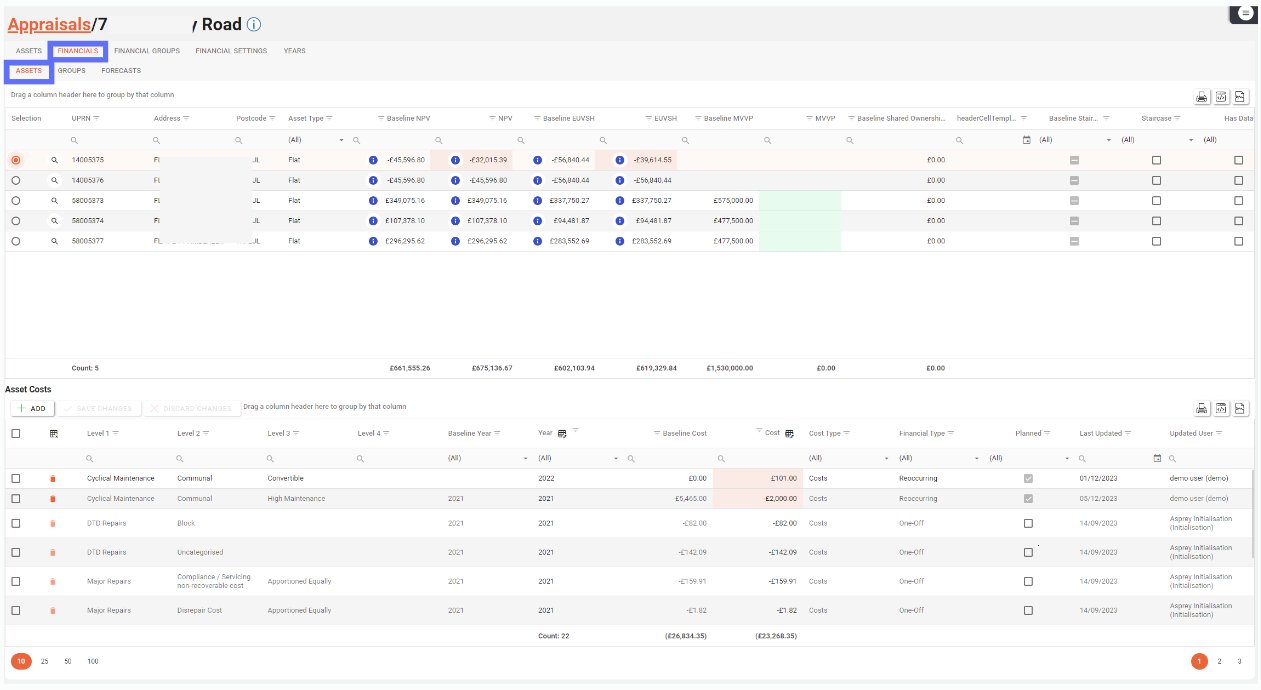Go to page 3 of Asset Costs
The height and width of the screenshot is (690, 1261).
pyautogui.click(x=1239, y=661)
